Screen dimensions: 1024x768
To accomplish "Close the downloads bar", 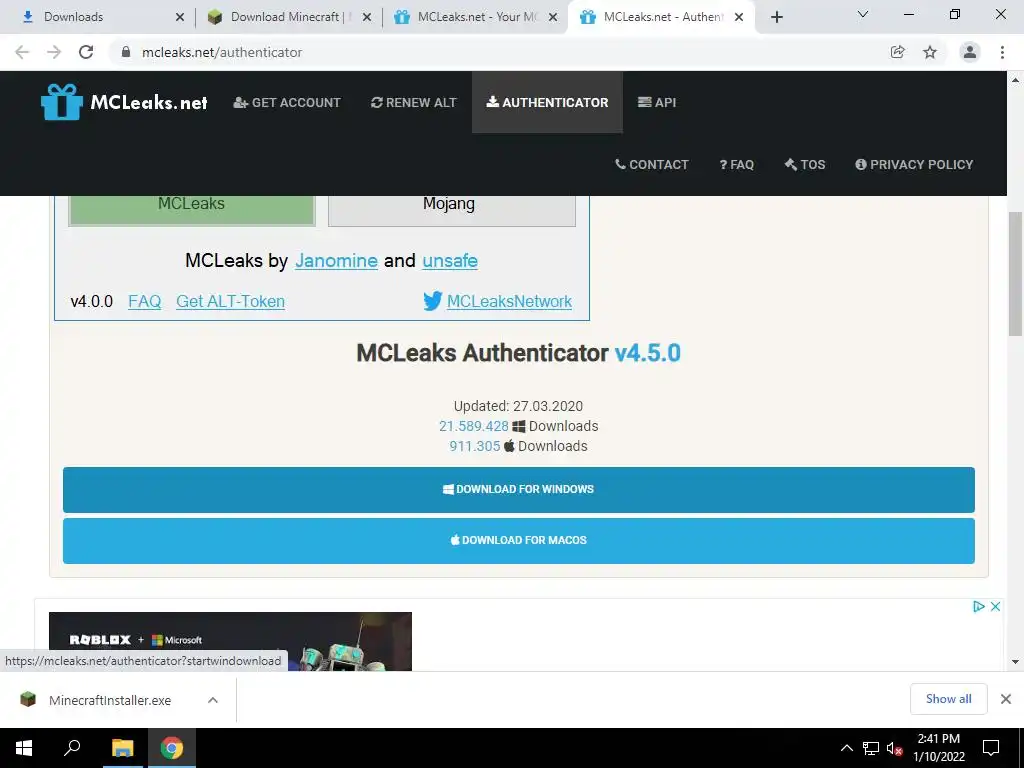I will click(1006, 699).
